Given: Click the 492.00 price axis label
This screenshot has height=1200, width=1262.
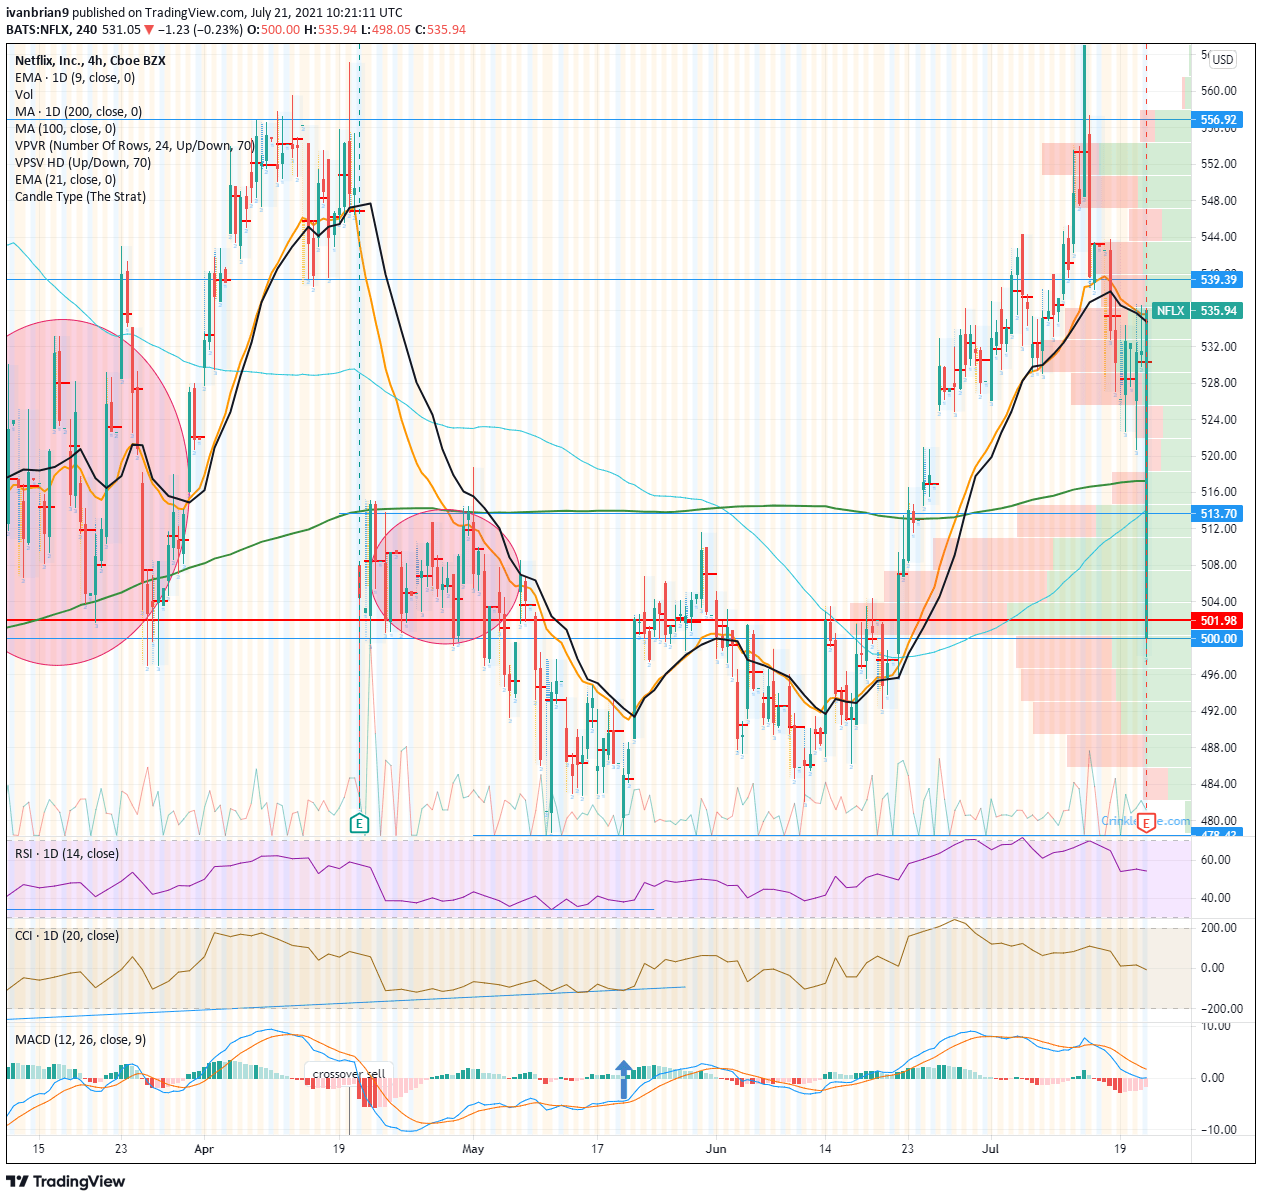Looking at the screenshot, I should 1218,710.
